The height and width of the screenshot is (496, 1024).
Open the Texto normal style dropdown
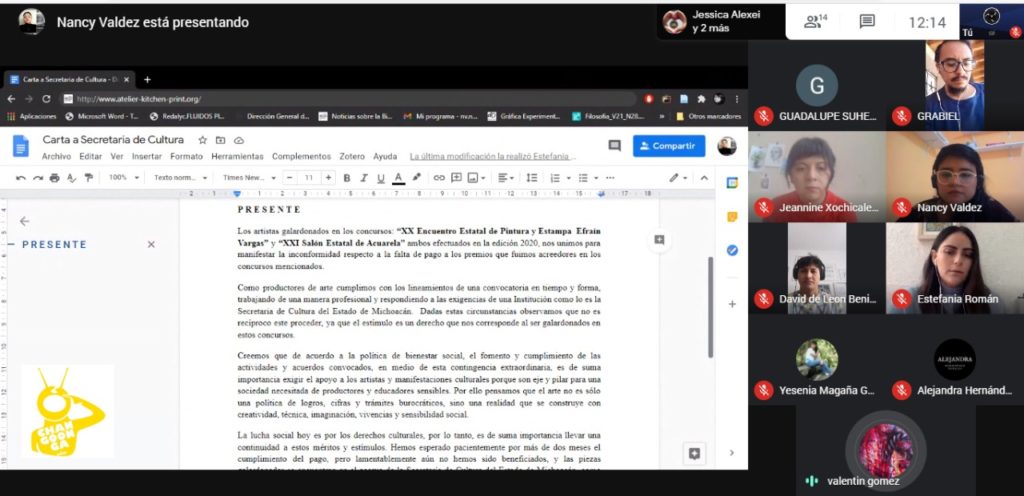point(181,178)
